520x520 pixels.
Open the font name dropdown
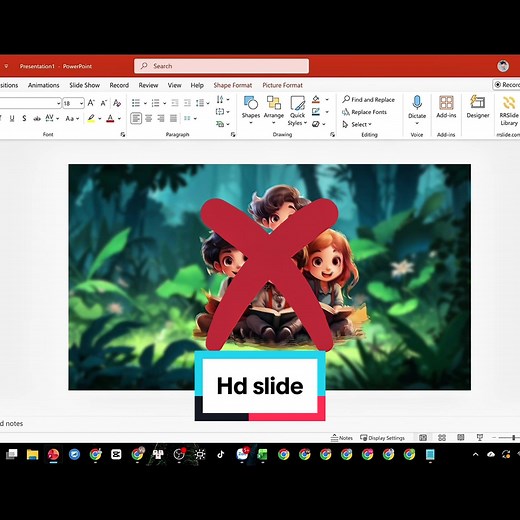coord(59,103)
